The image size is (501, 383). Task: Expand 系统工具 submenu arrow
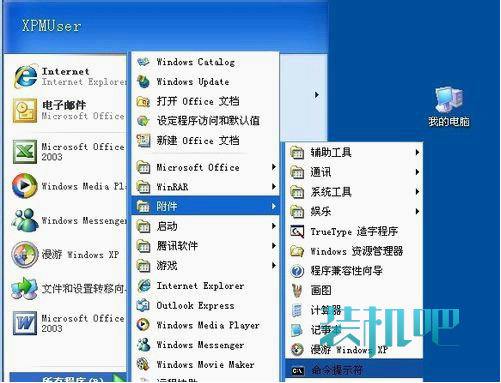pyautogui.click(x=417, y=192)
